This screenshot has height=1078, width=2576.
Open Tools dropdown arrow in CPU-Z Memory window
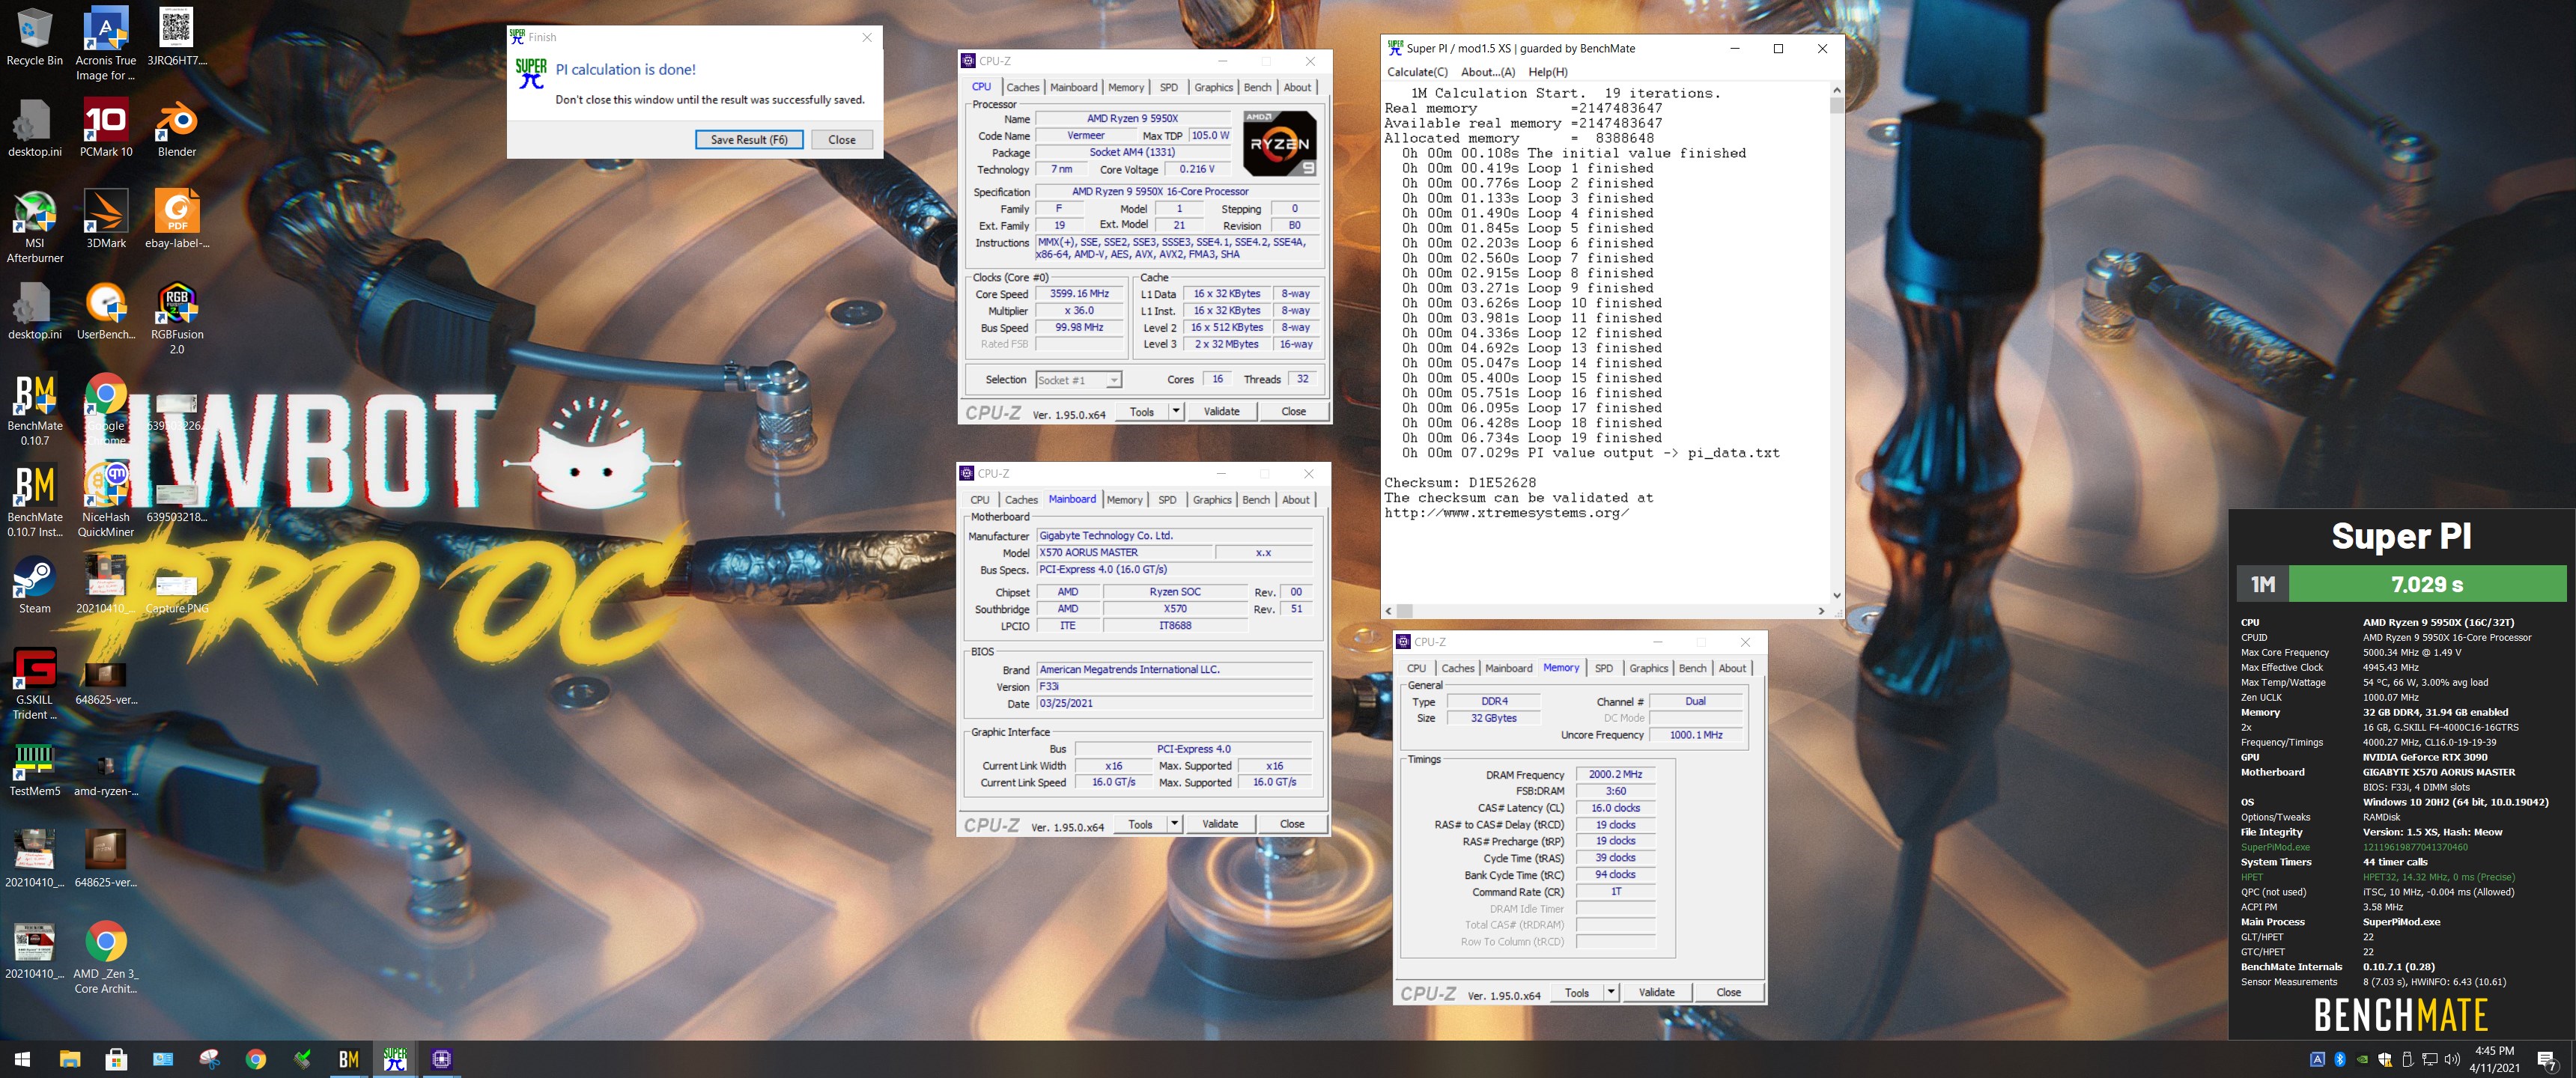coord(1611,992)
